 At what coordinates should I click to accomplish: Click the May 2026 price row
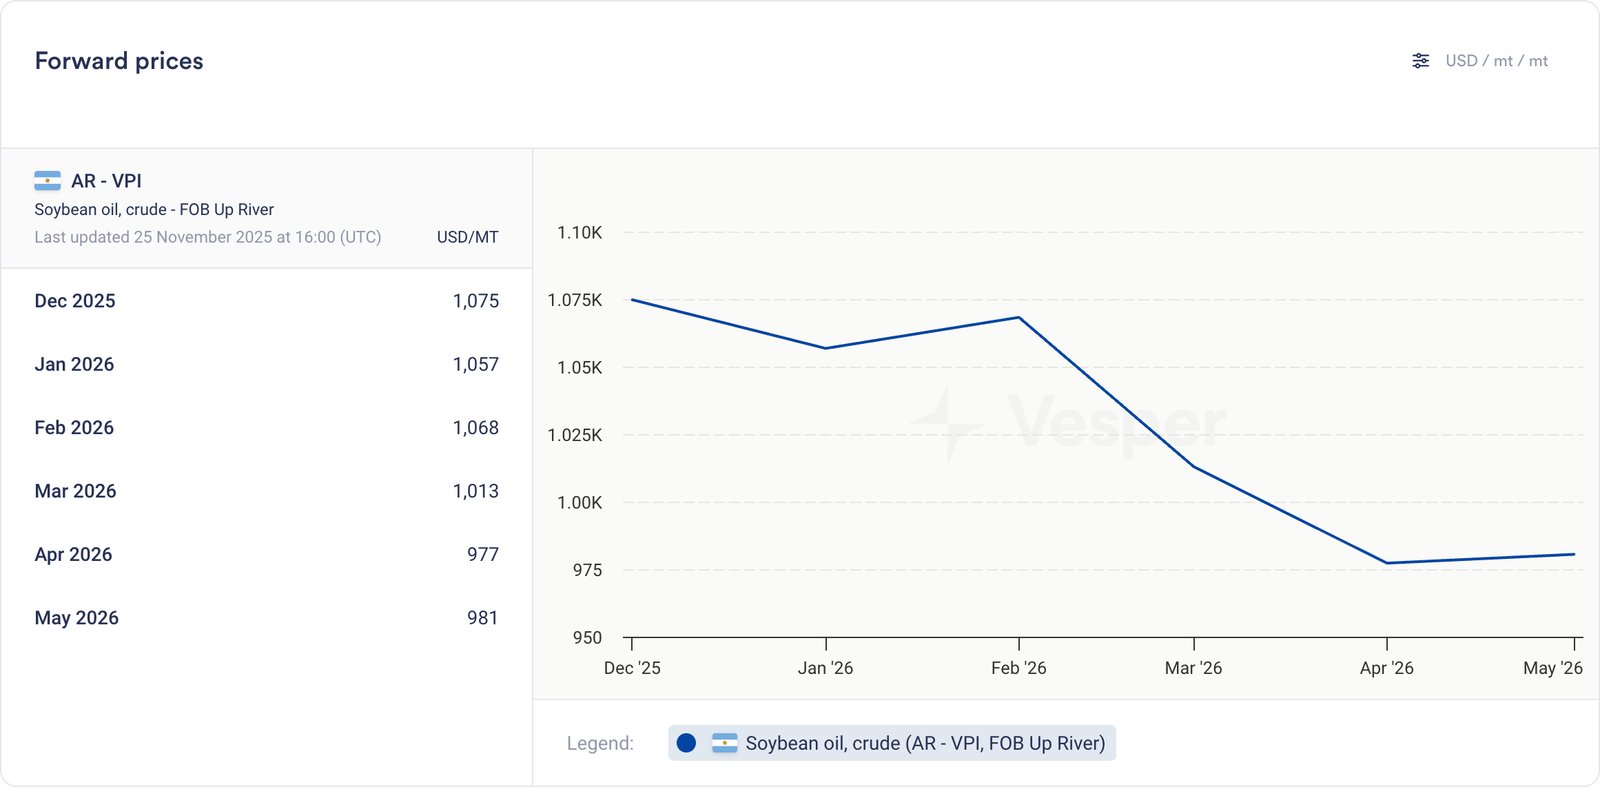pyautogui.click(x=266, y=618)
